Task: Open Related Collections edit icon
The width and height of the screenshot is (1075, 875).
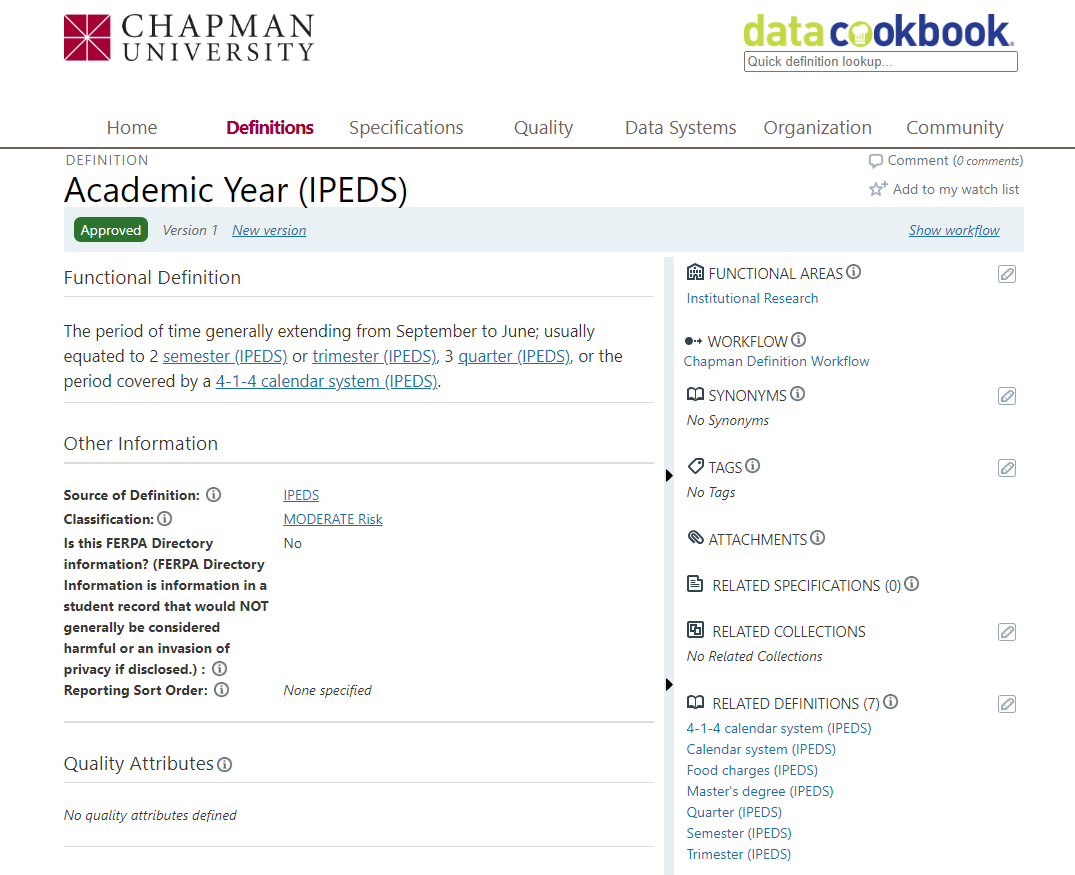Action: [x=1007, y=632]
